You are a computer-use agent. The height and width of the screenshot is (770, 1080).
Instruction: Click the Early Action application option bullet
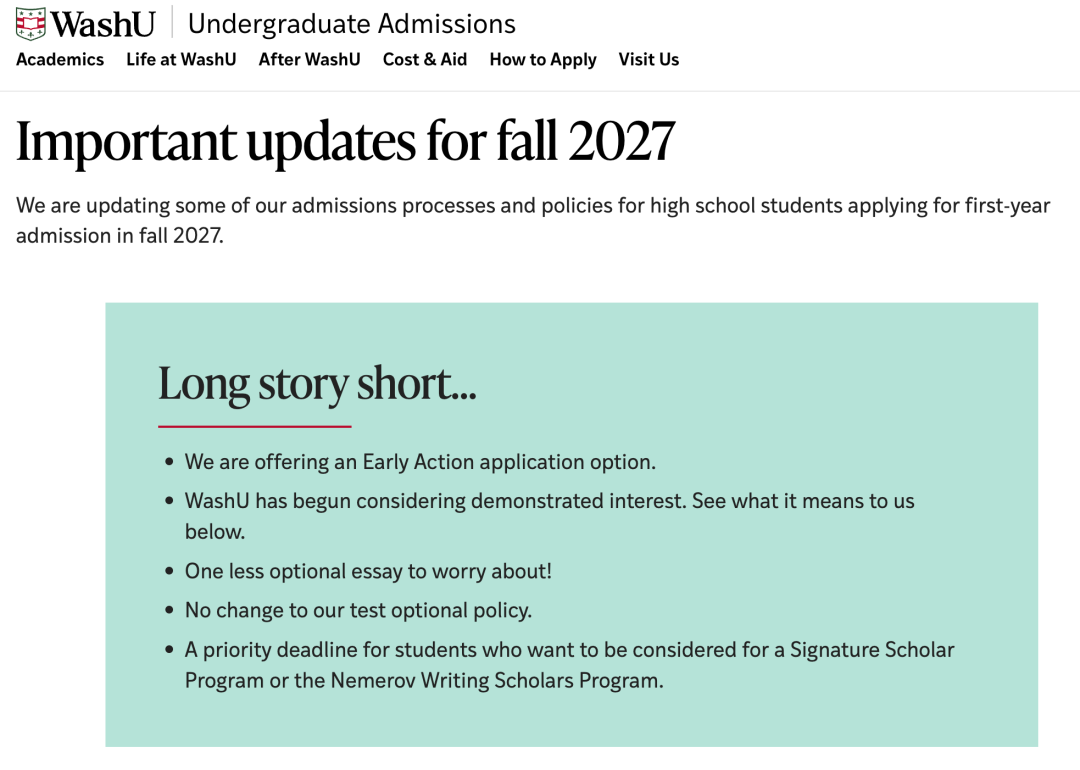coord(420,462)
